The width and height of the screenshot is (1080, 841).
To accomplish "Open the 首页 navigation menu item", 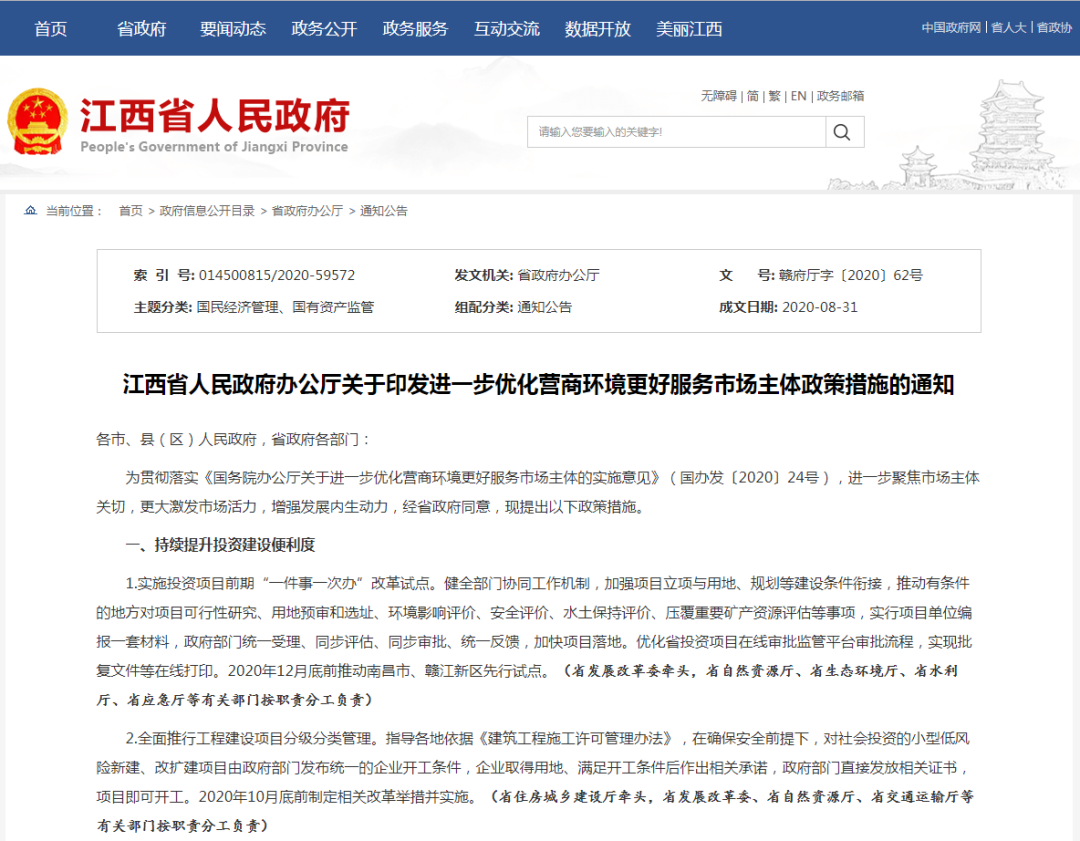I will click(50, 28).
